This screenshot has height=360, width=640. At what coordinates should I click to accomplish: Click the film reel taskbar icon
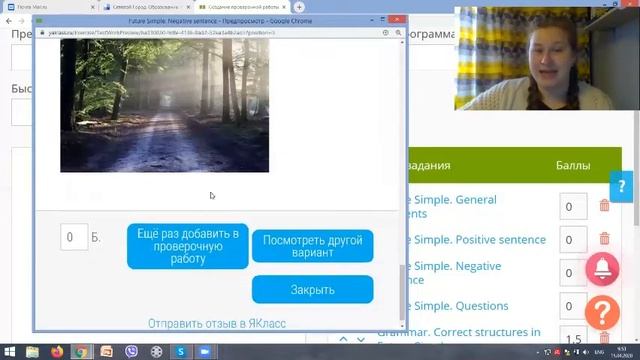click(x=156, y=351)
